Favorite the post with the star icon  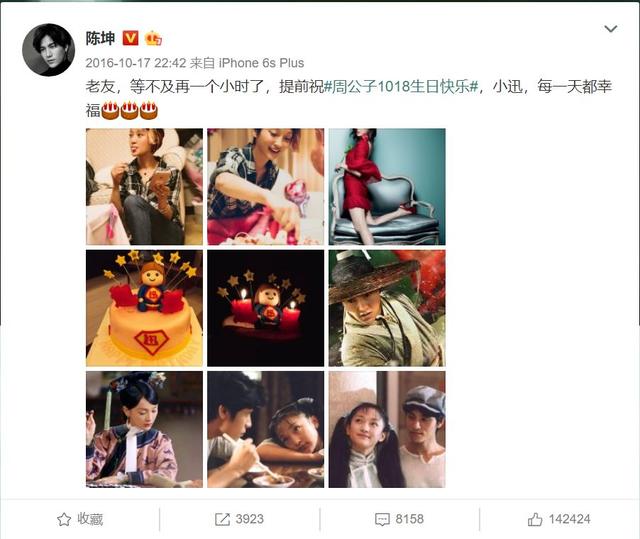(64, 519)
